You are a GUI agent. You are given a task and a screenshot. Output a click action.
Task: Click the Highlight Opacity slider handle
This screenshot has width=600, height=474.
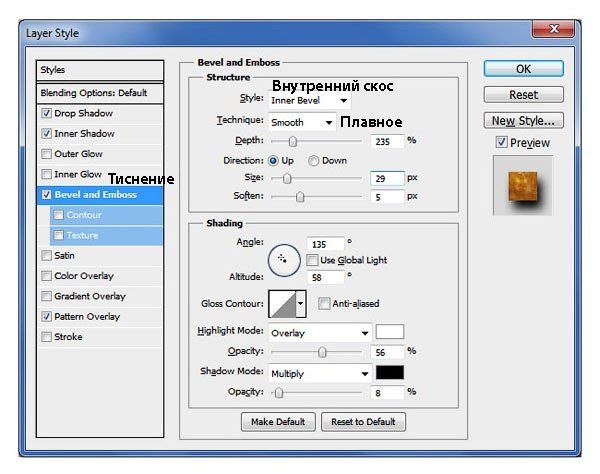click(x=322, y=352)
